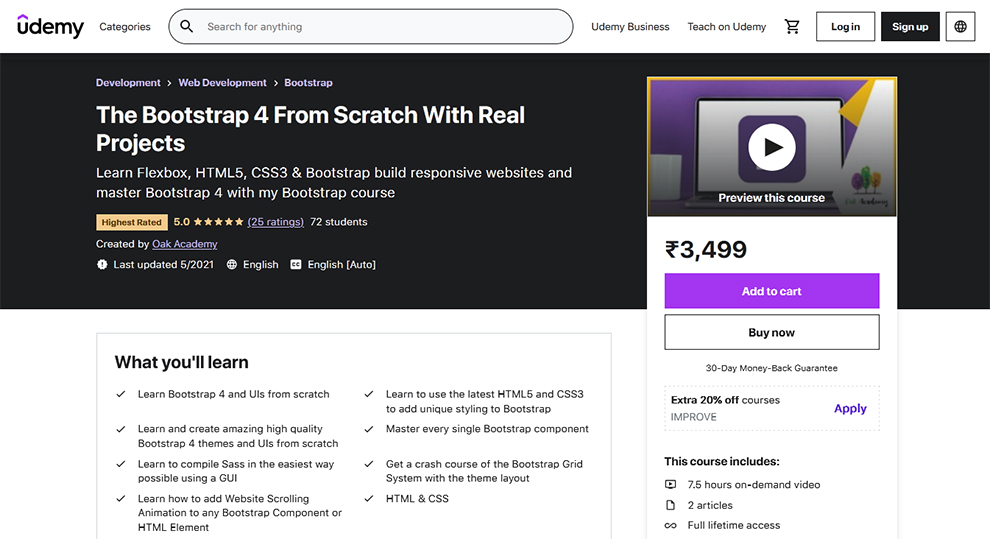
Task: Open the Oak Academy instructor link
Action: point(184,244)
